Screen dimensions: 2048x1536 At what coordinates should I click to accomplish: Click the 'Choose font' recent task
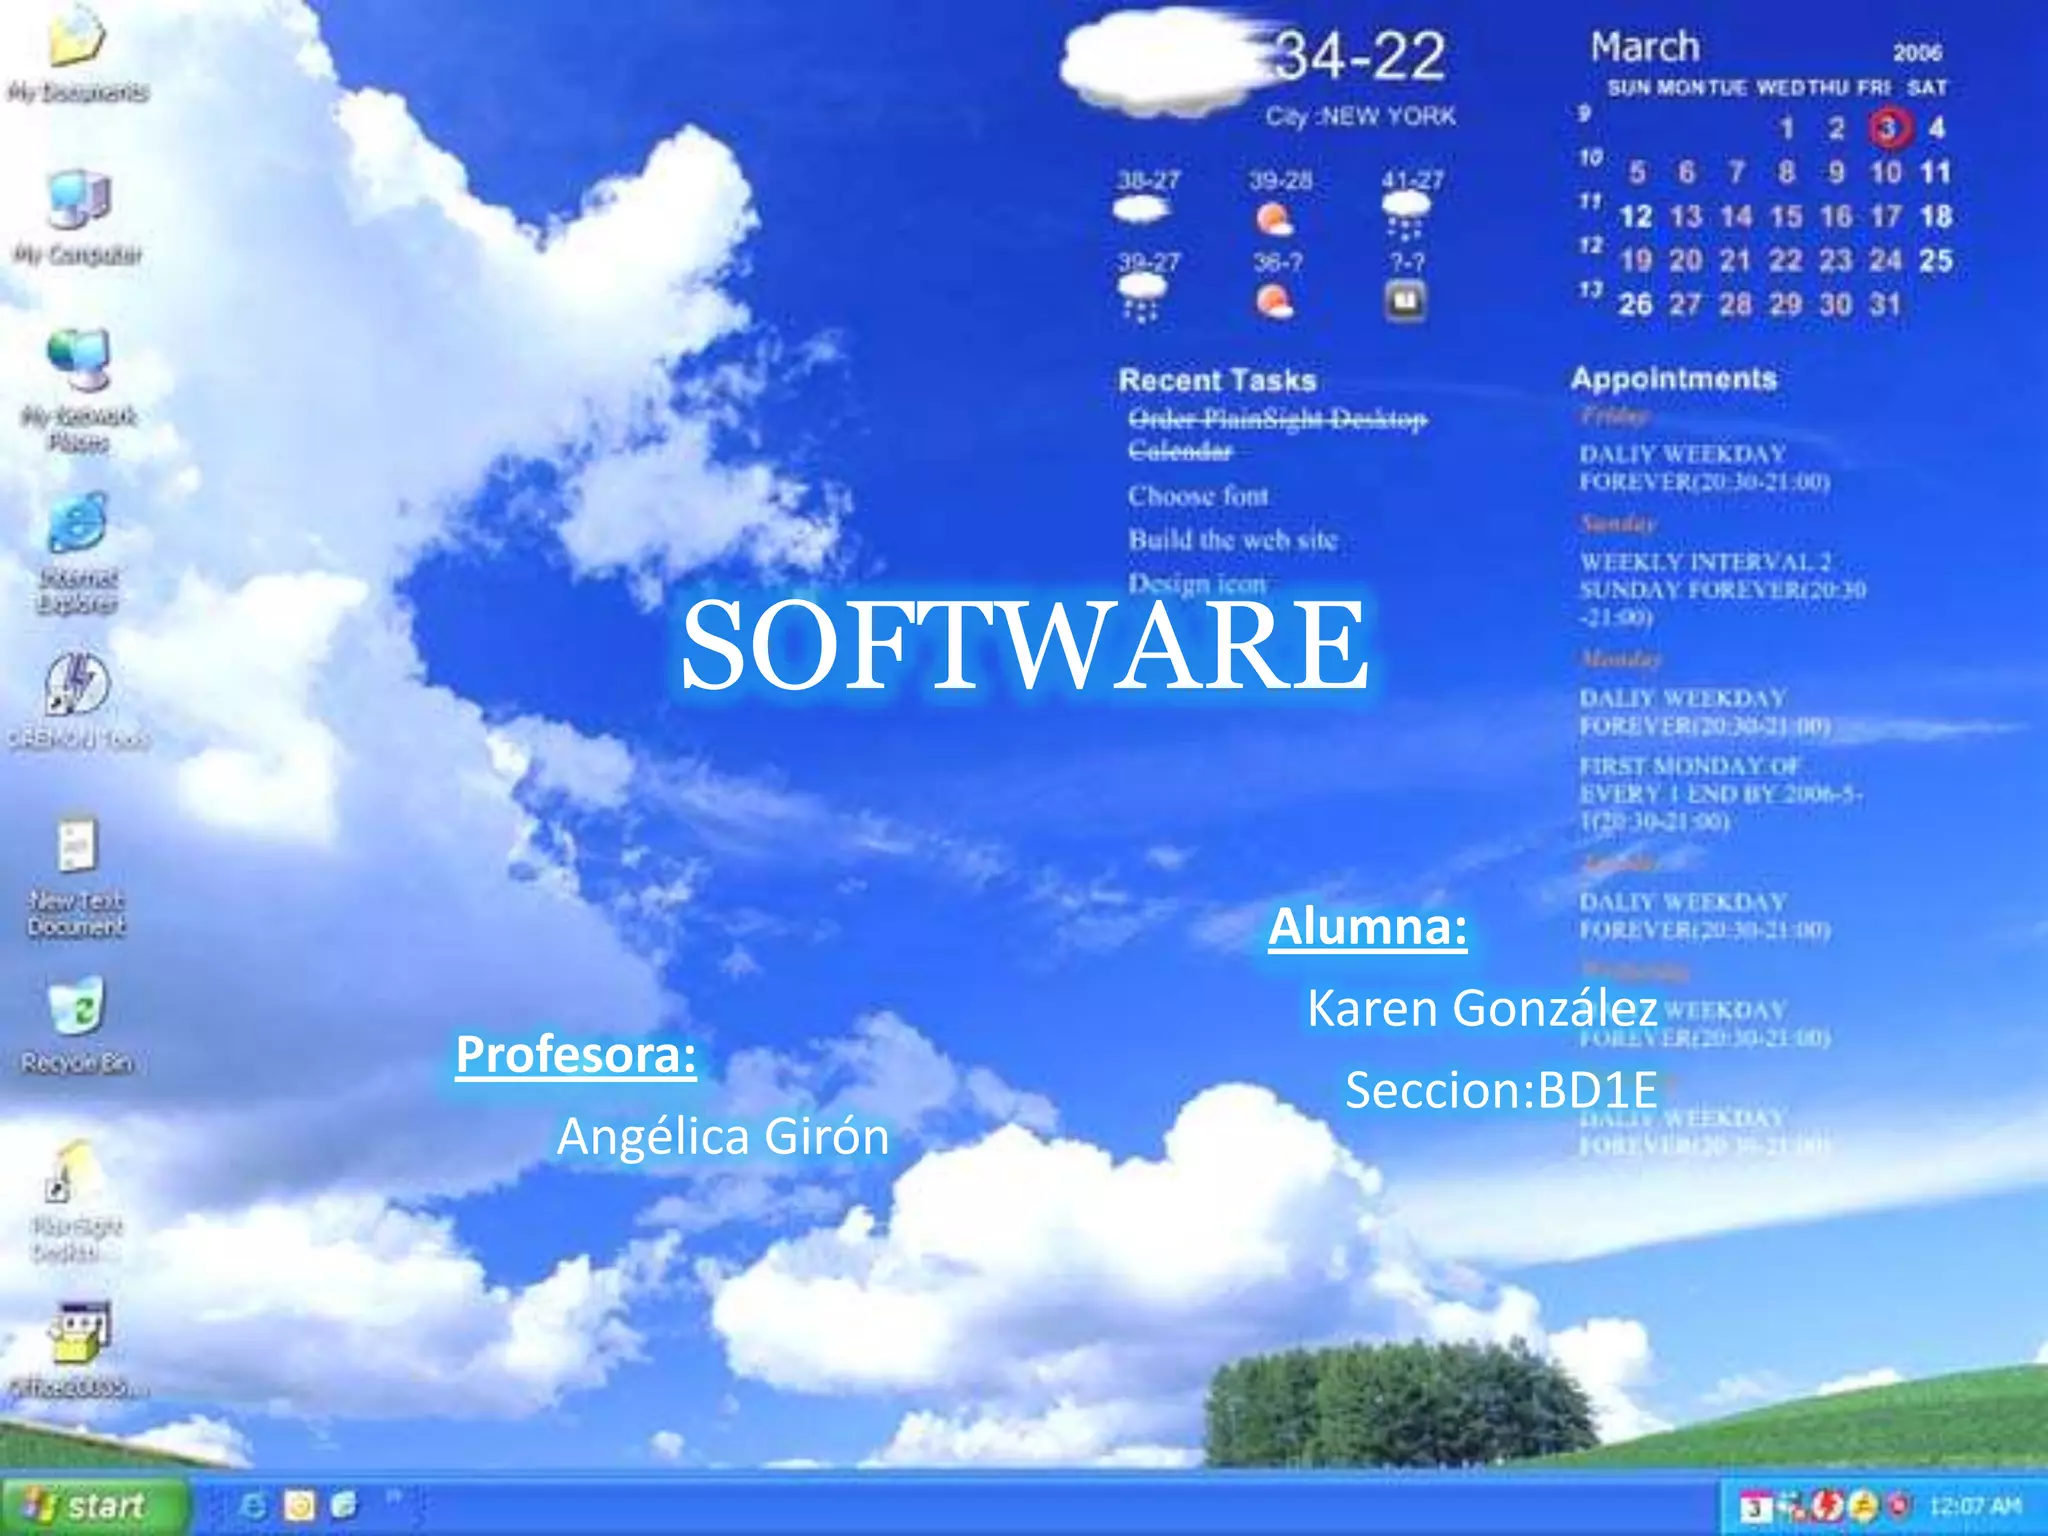[x=1198, y=496]
